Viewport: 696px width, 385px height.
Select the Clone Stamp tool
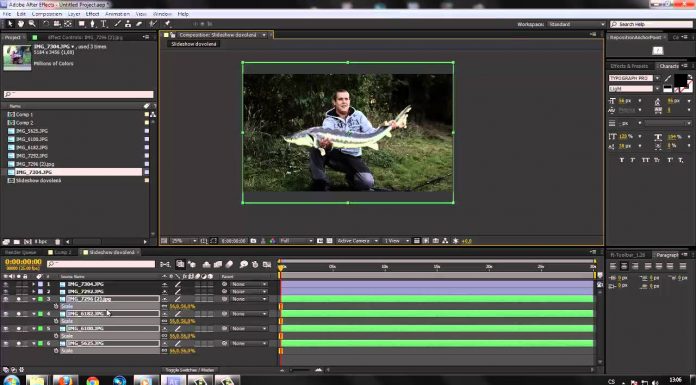[x=128, y=24]
